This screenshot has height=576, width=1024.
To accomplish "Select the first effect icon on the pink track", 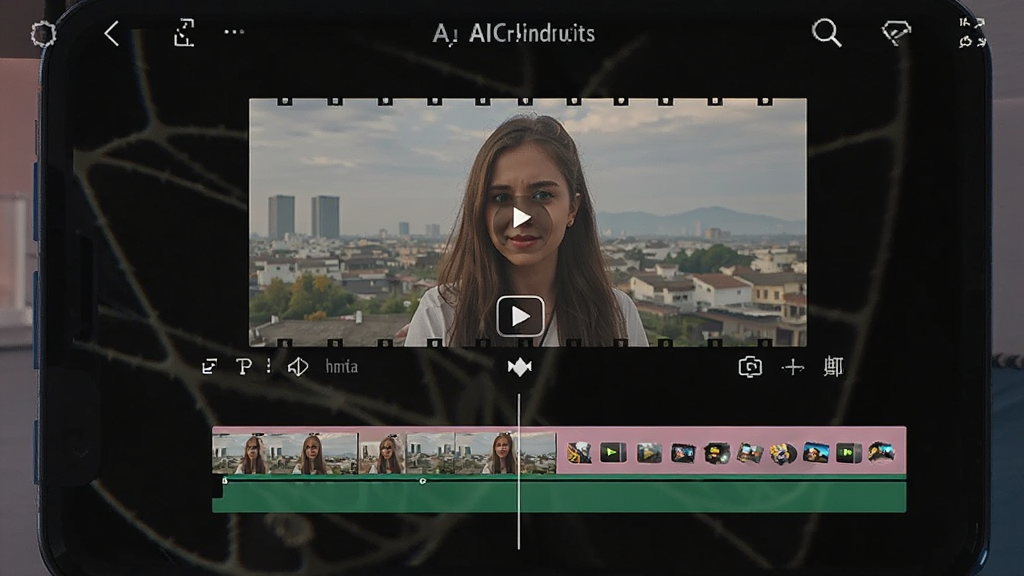I will 579,453.
